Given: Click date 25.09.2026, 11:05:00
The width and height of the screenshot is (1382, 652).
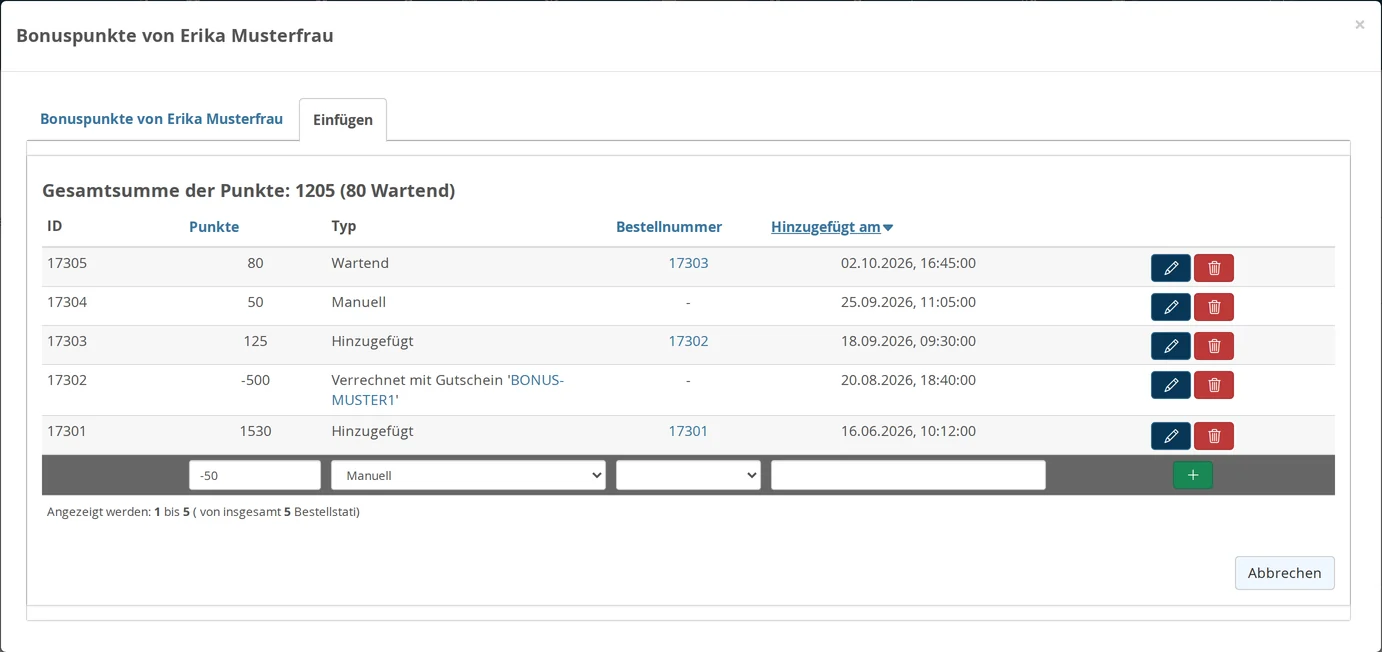Looking at the screenshot, I should pos(908,302).
